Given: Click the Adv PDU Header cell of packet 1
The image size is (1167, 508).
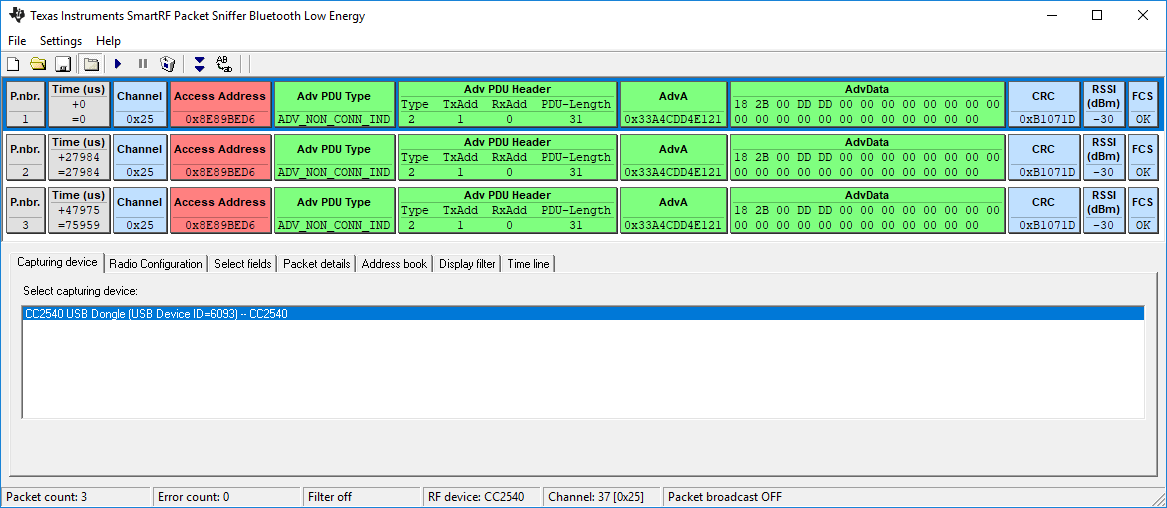Looking at the screenshot, I should click(508, 105).
